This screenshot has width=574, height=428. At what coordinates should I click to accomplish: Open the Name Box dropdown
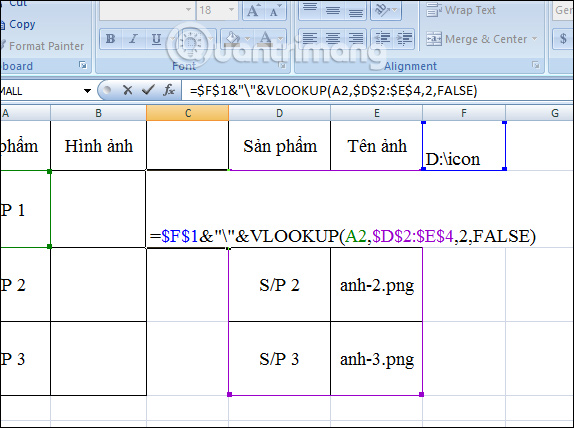pyautogui.click(x=87, y=91)
